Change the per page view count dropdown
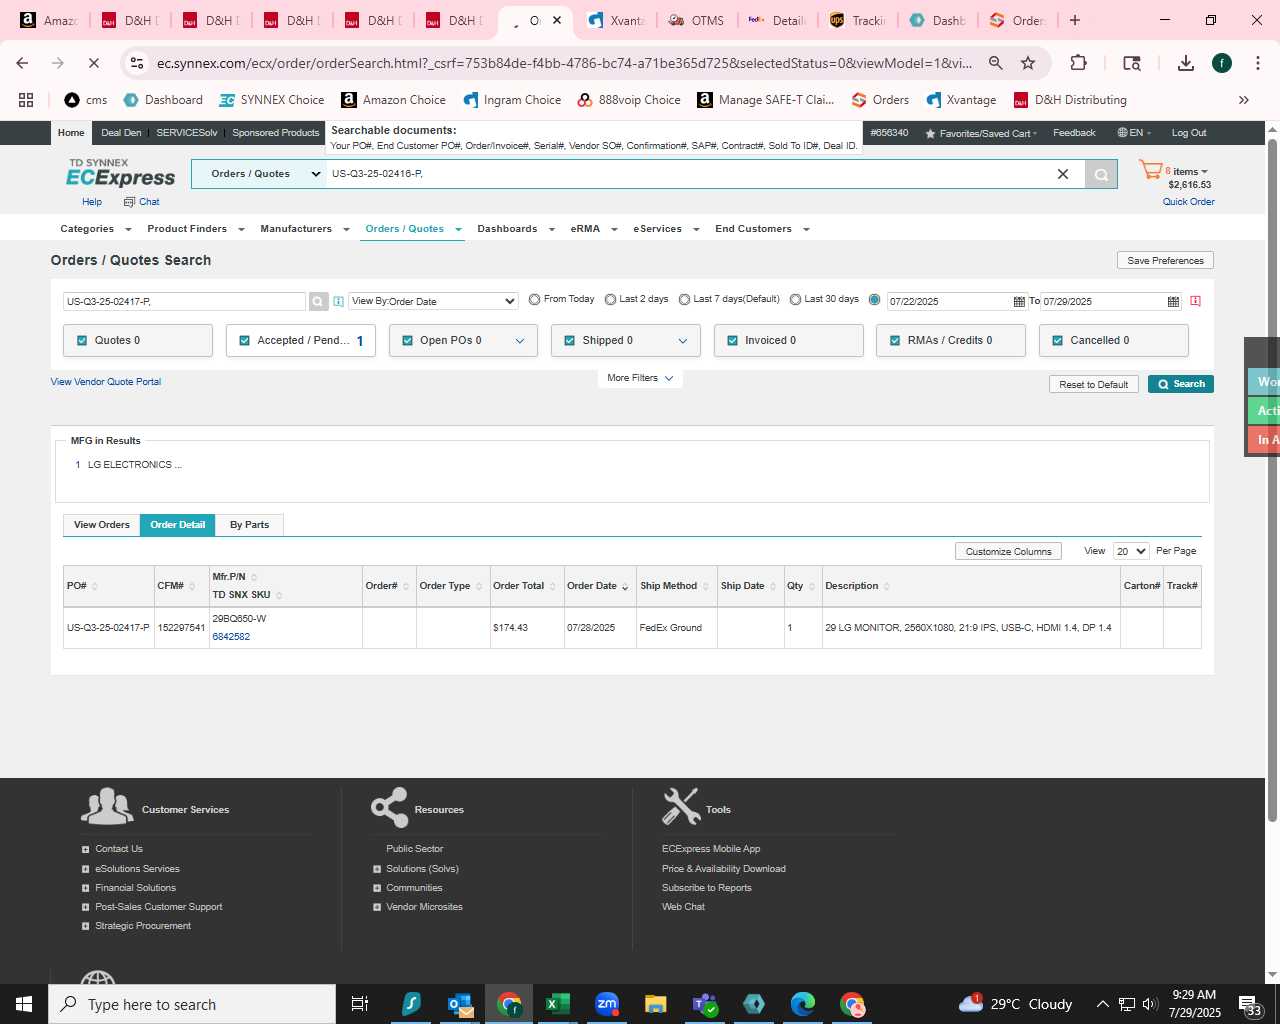Viewport: 1280px width, 1024px height. point(1132,551)
